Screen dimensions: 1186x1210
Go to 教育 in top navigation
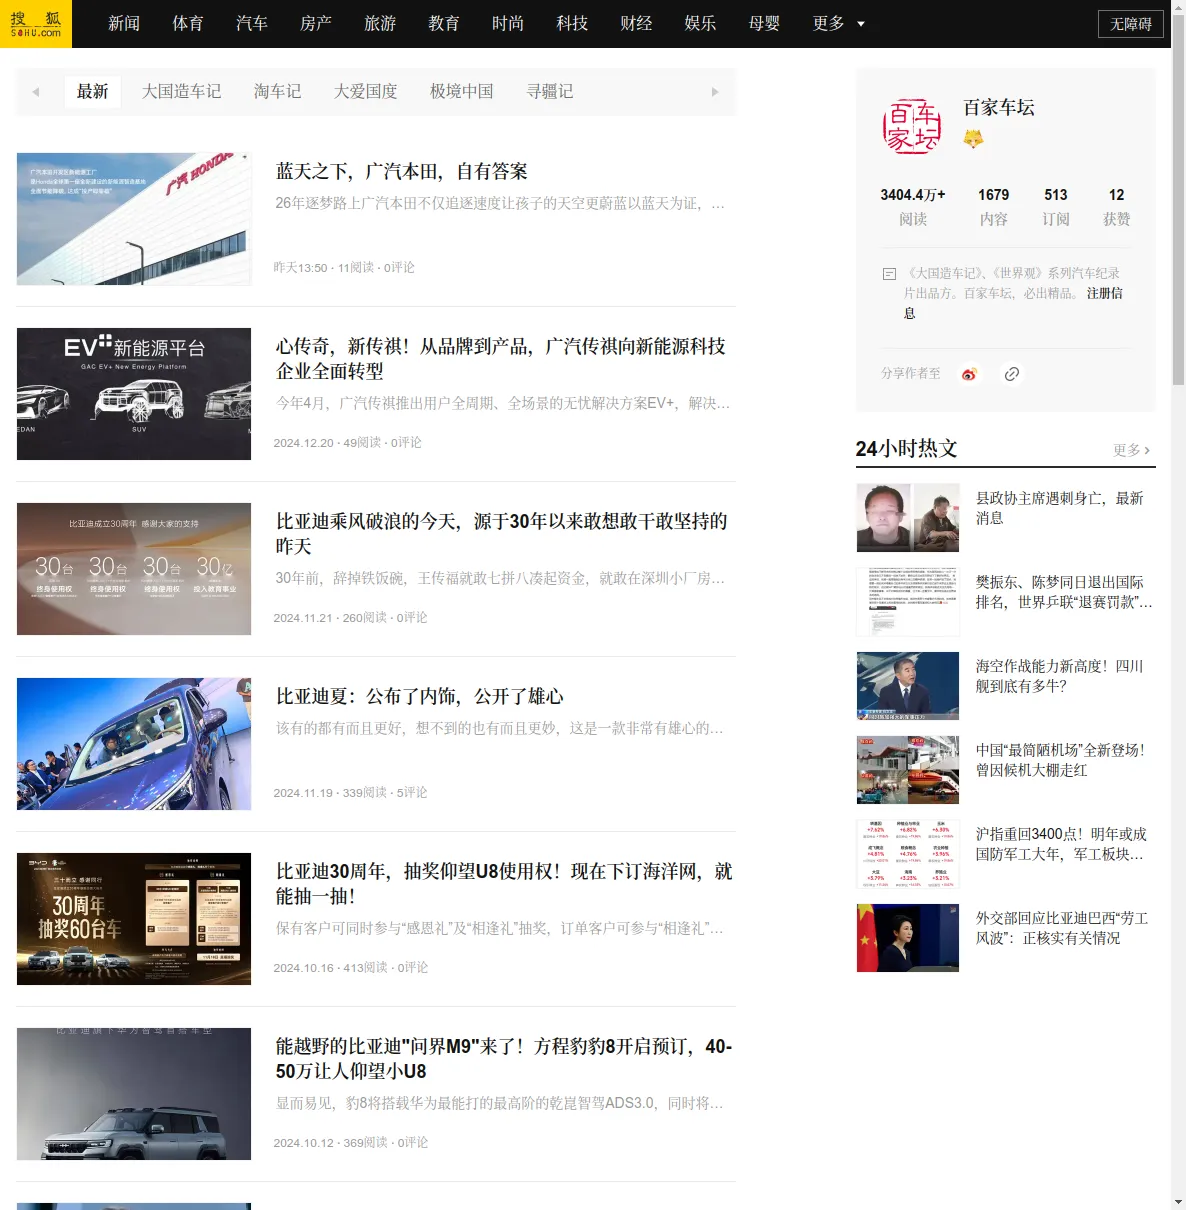444,23
